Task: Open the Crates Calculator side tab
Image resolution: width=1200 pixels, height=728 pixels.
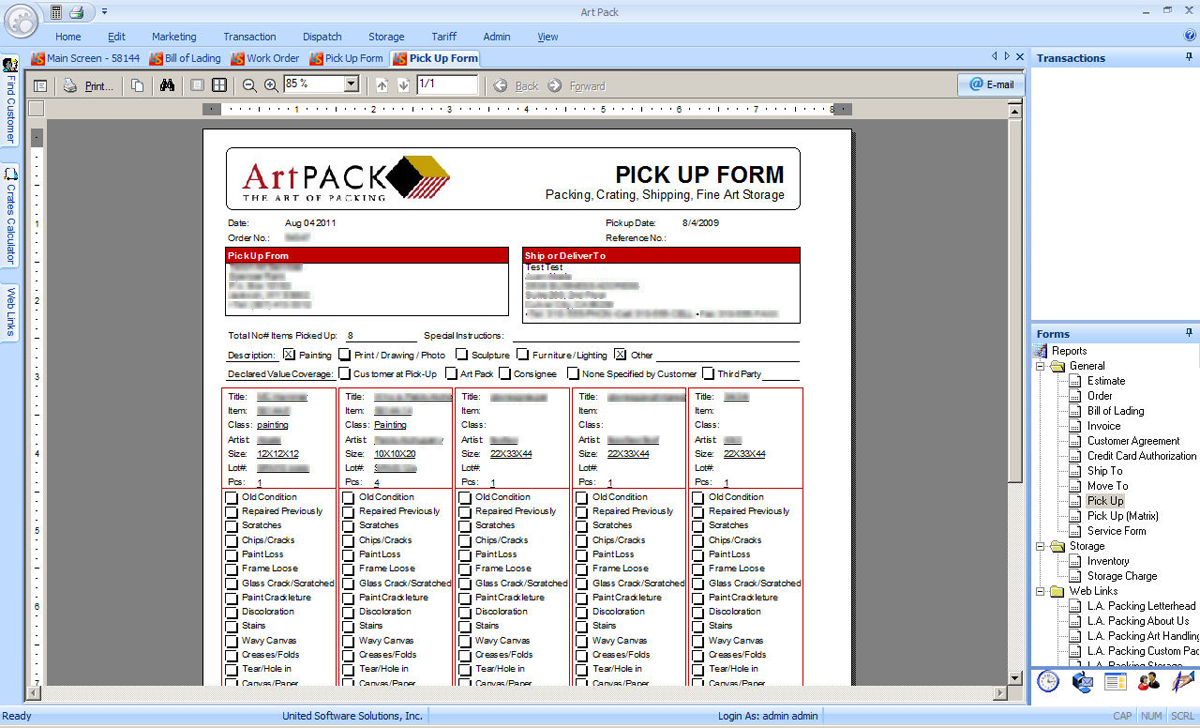Action: [10, 217]
